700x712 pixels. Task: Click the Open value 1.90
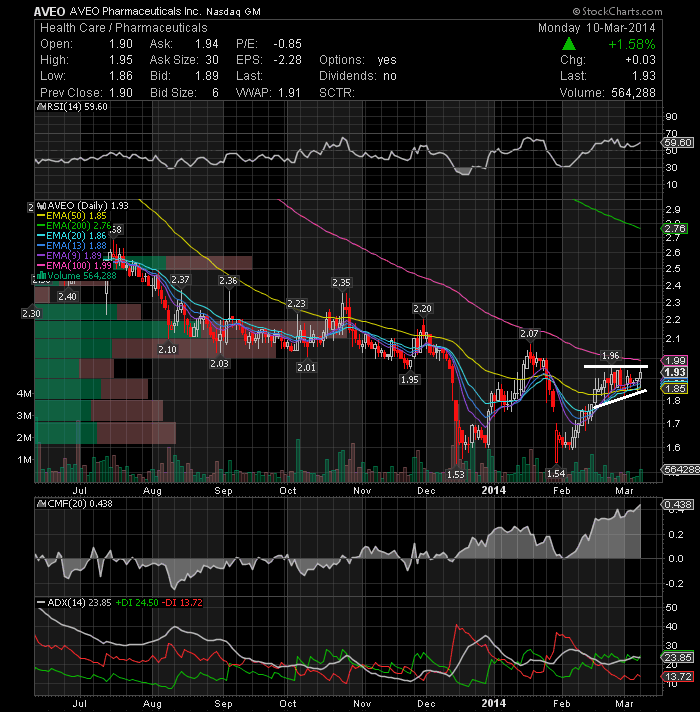pos(121,44)
